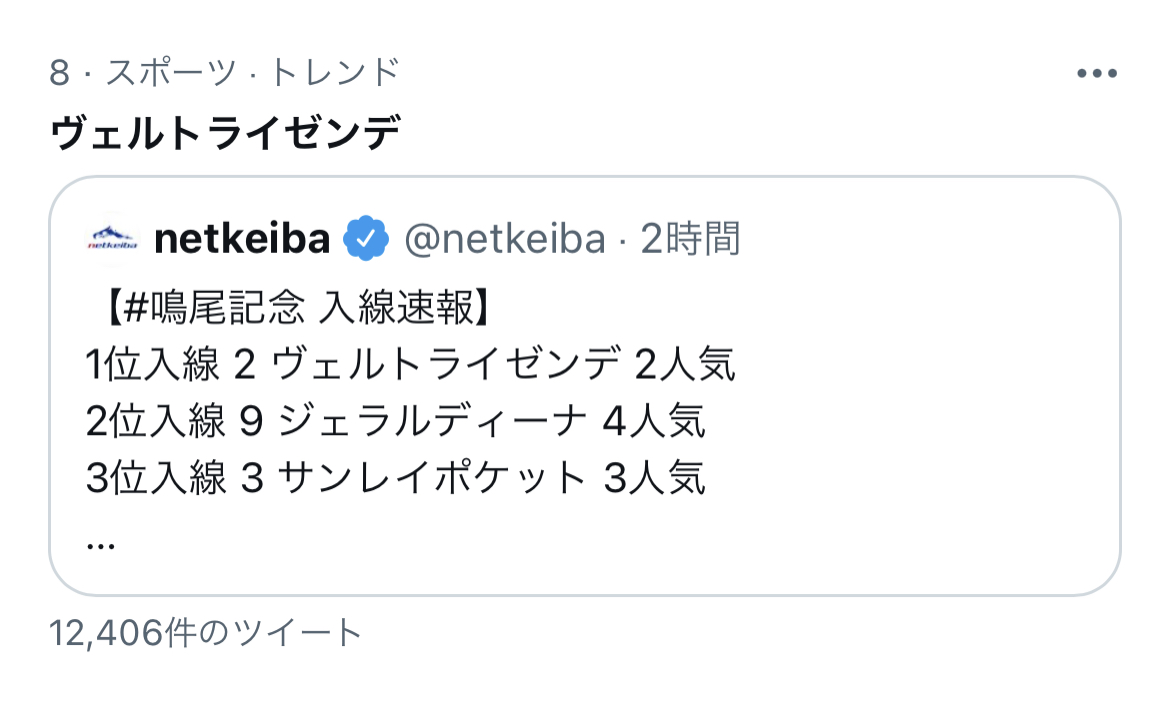Click the 12,406件のツイート count
1170x705 pixels.
coord(206,632)
